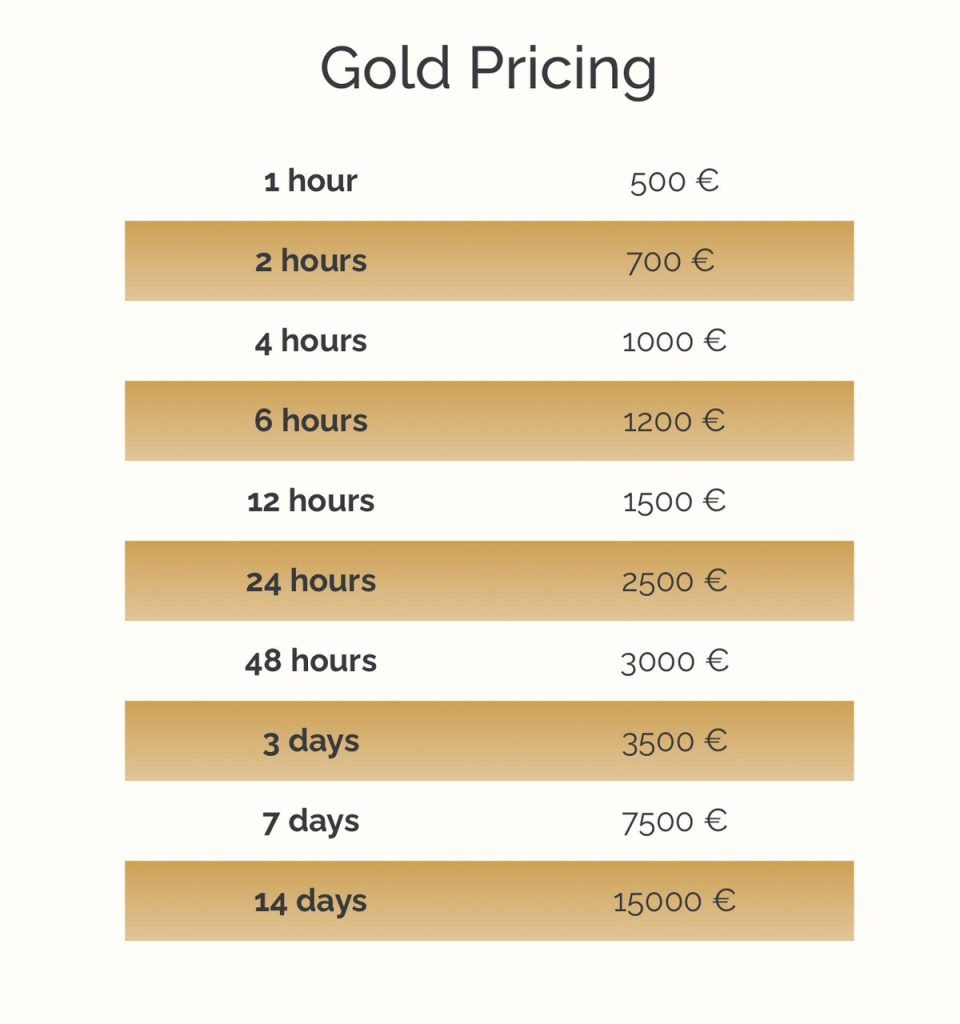Screen dimensions: 960x1024
Task: Click the Gold Pricing heading
Action: 488,69
